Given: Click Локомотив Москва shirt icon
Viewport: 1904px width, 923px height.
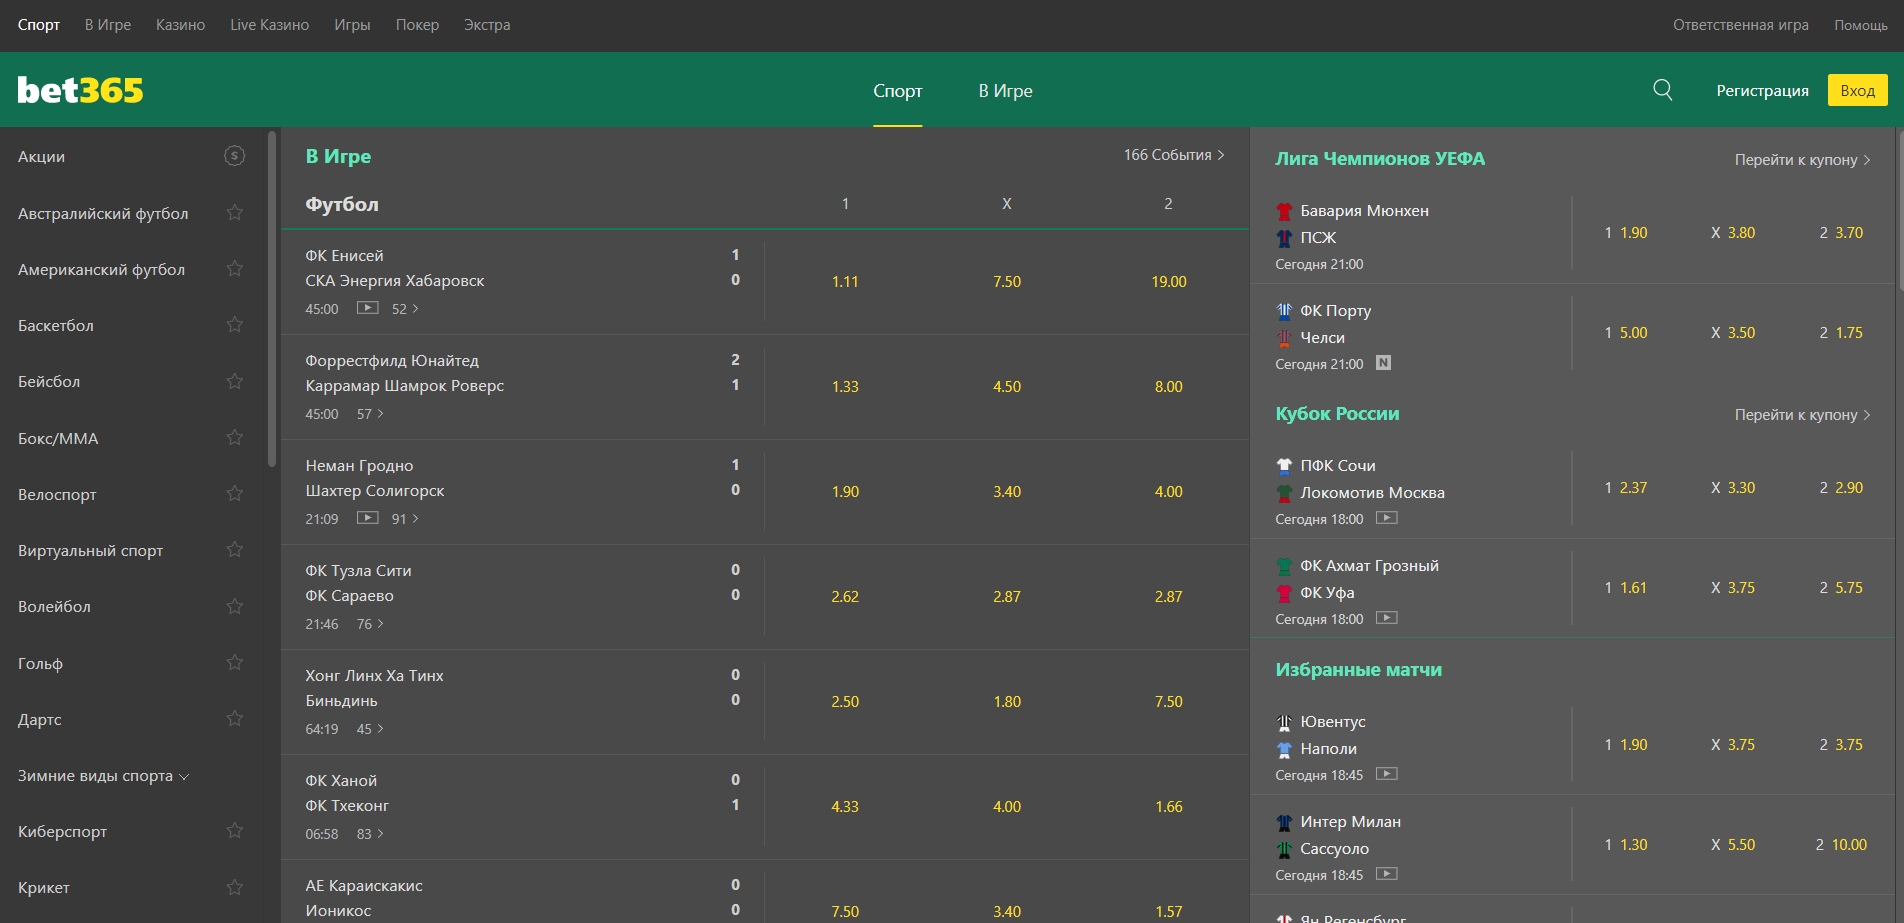Looking at the screenshot, I should point(1284,493).
